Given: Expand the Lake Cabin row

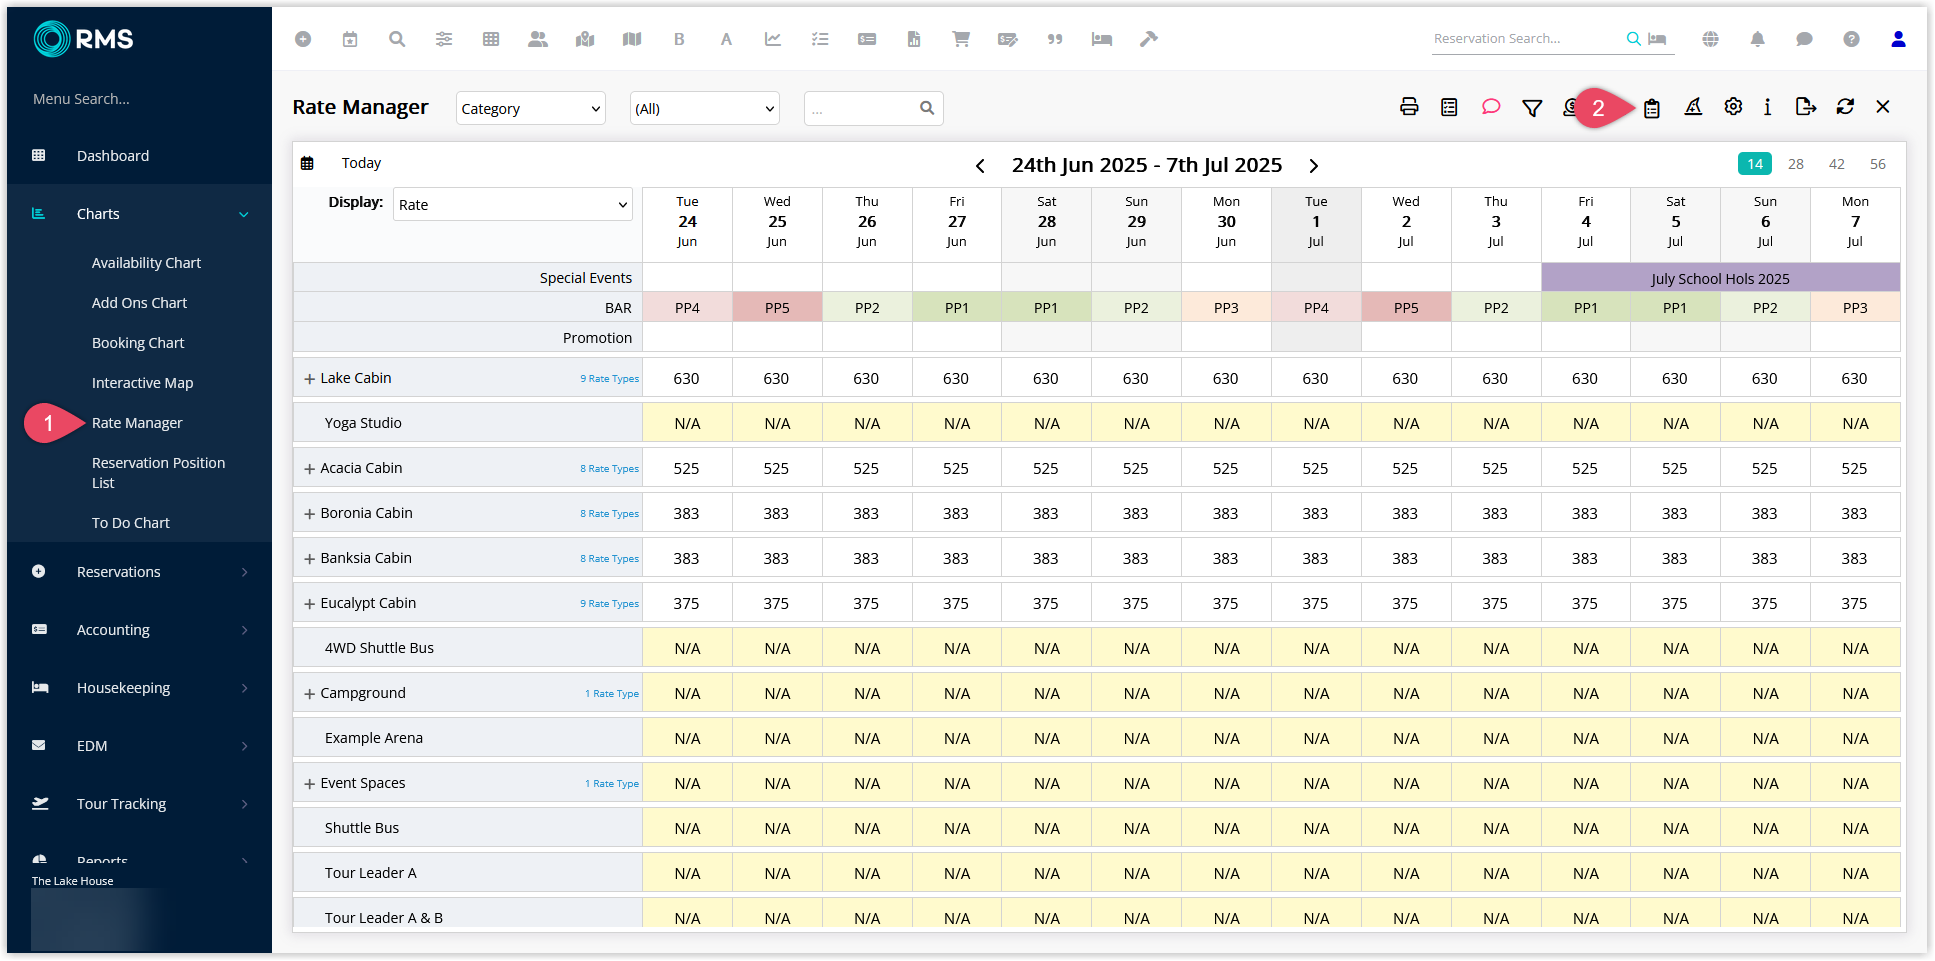Looking at the screenshot, I should click(x=310, y=379).
